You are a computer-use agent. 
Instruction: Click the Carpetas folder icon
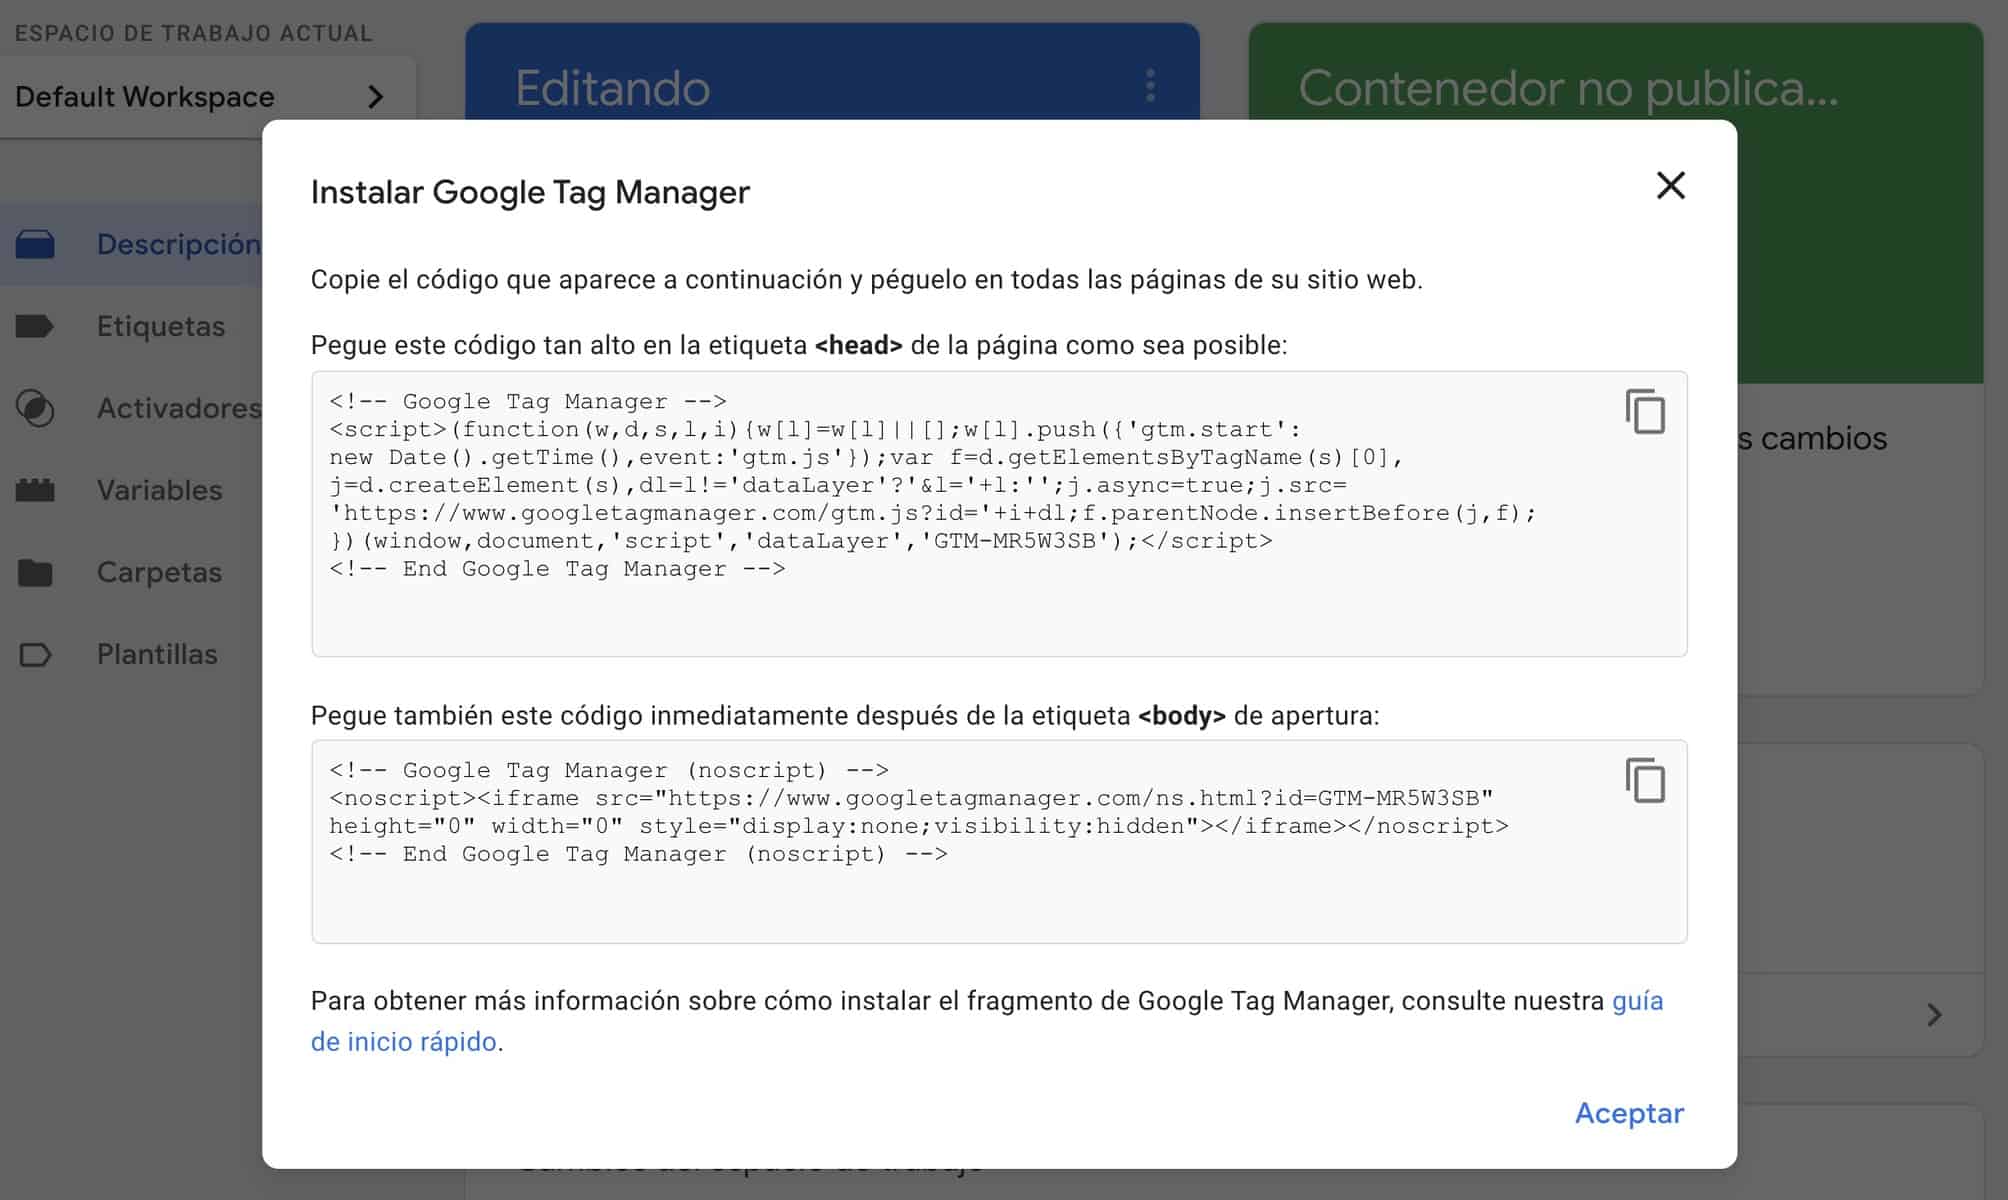point(35,572)
